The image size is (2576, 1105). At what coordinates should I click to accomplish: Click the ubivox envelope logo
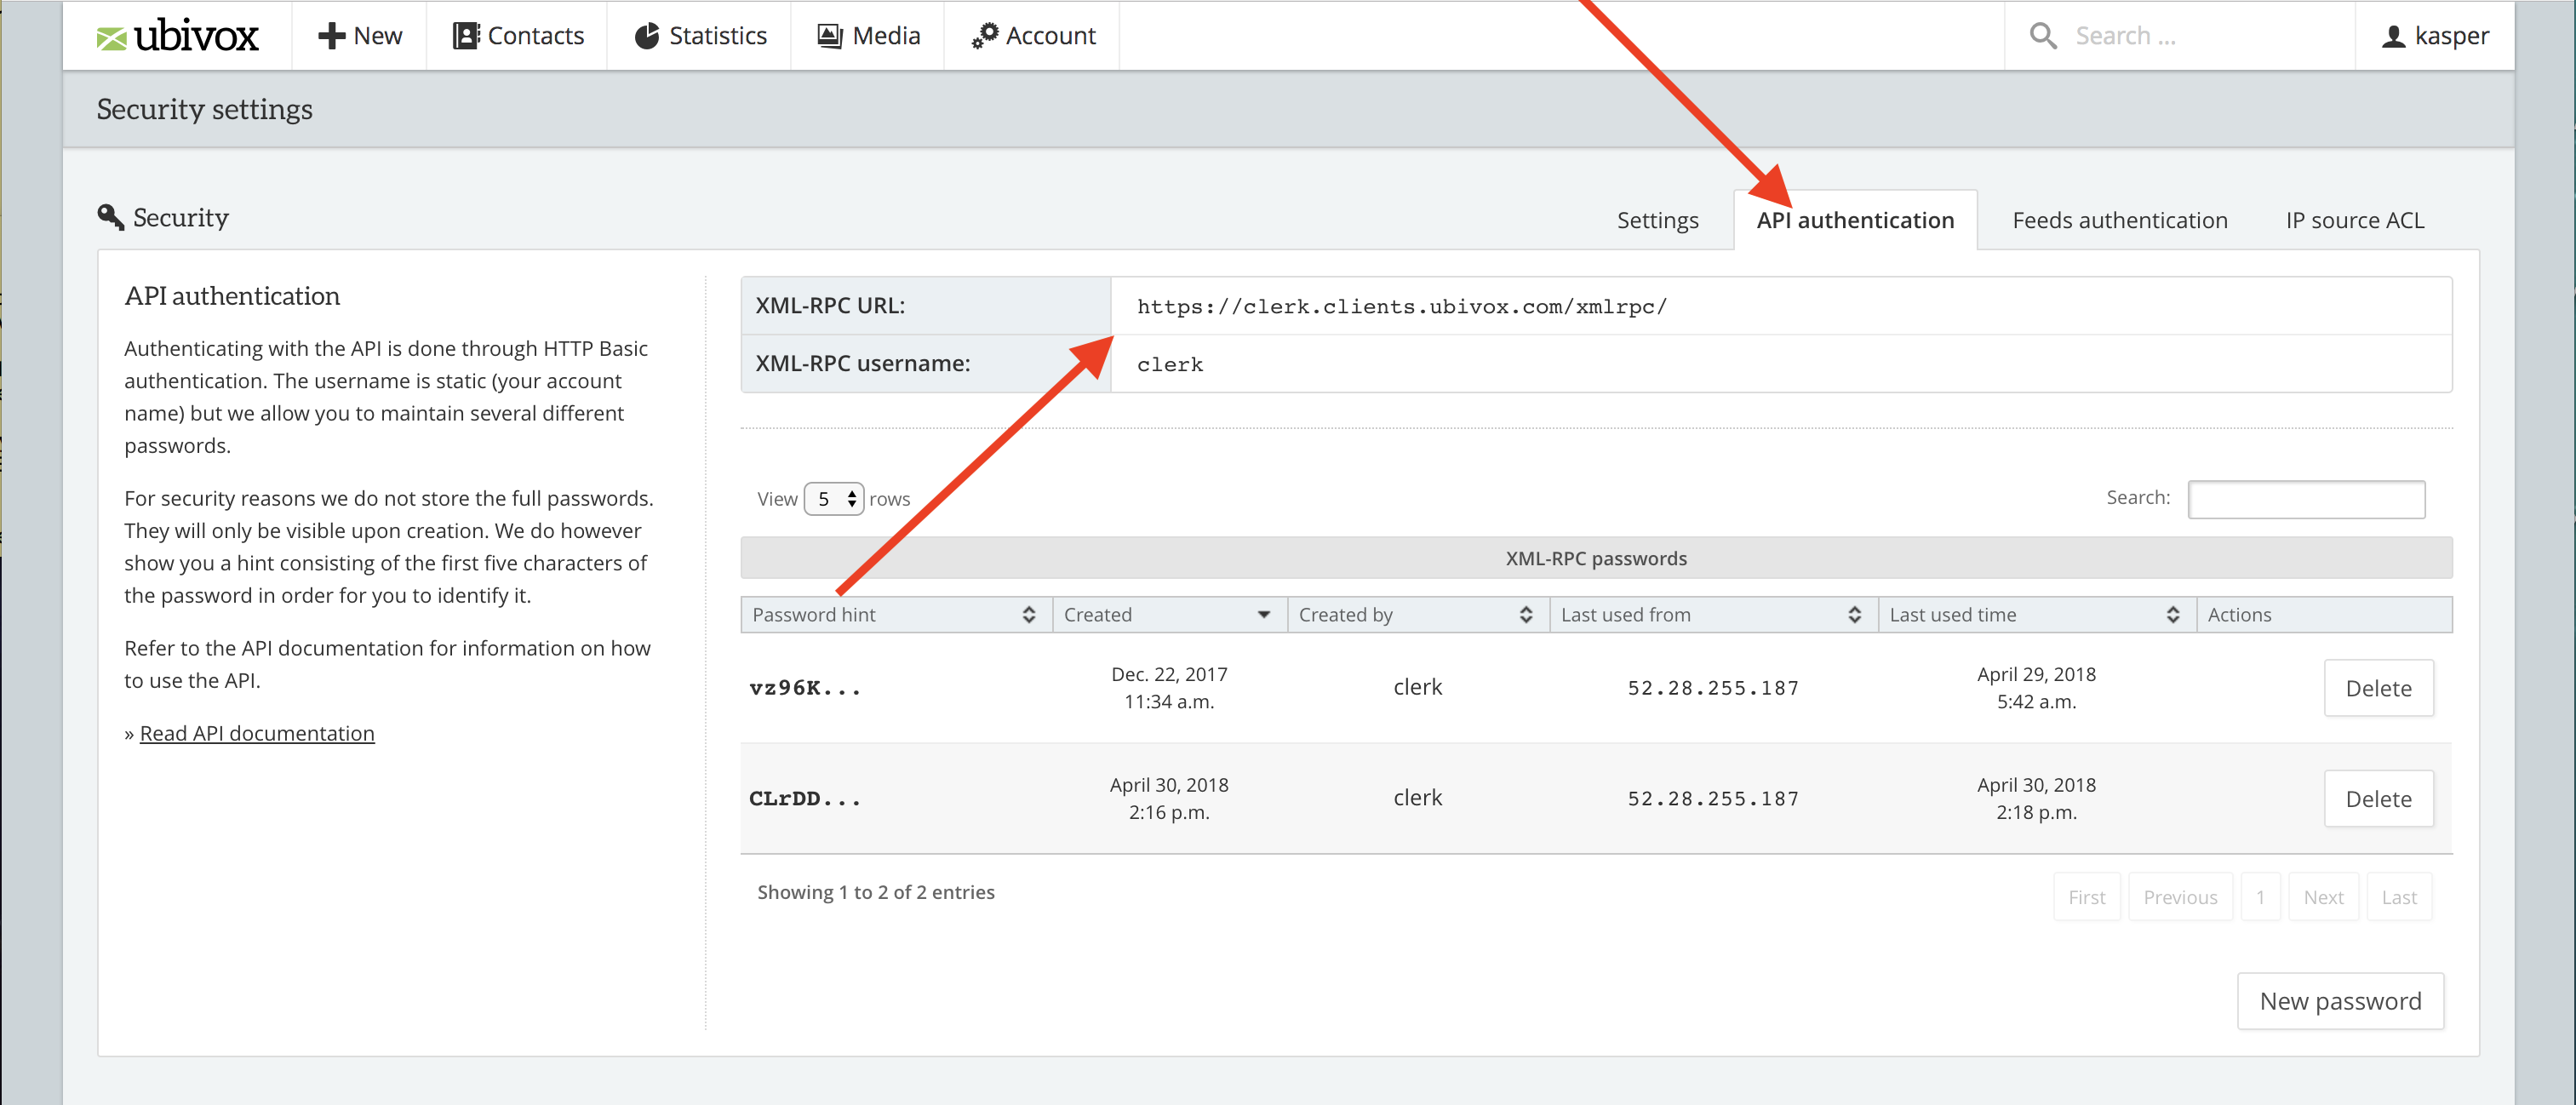click(x=111, y=38)
